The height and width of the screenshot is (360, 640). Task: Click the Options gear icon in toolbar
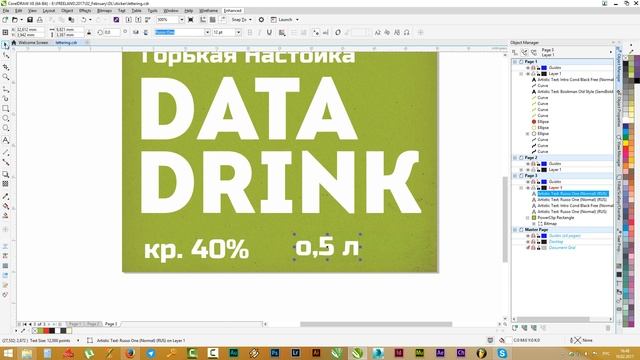coord(261,20)
